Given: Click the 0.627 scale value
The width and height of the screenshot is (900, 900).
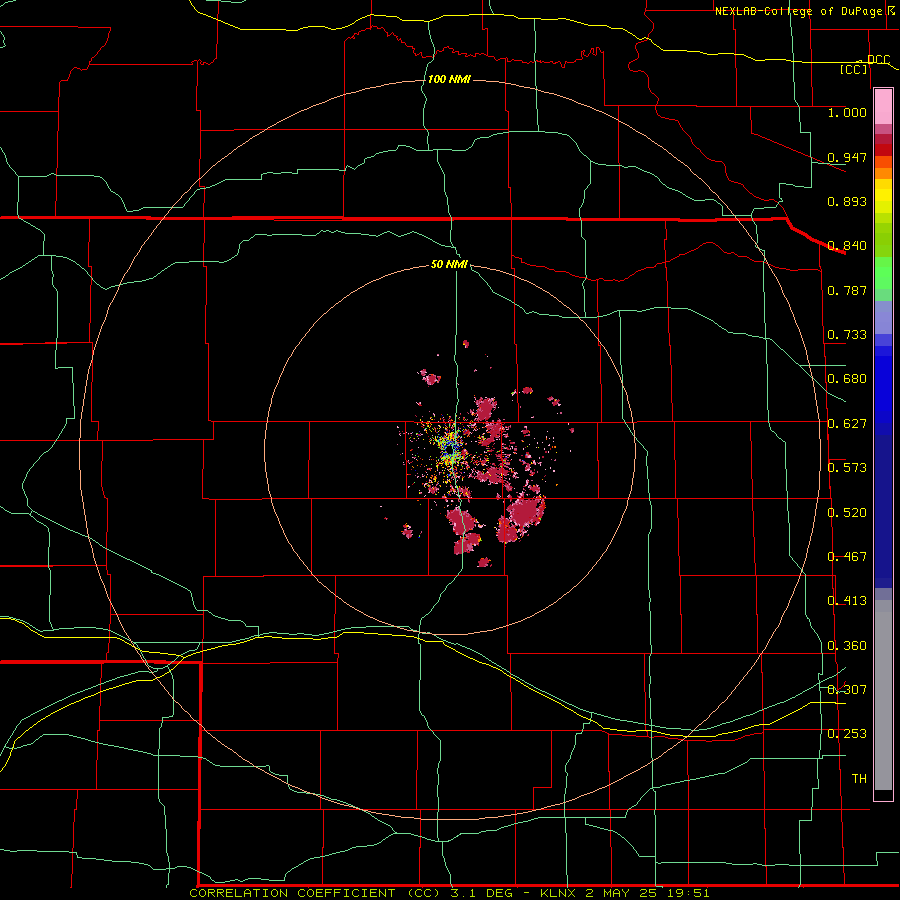Looking at the screenshot, I should [x=847, y=424].
